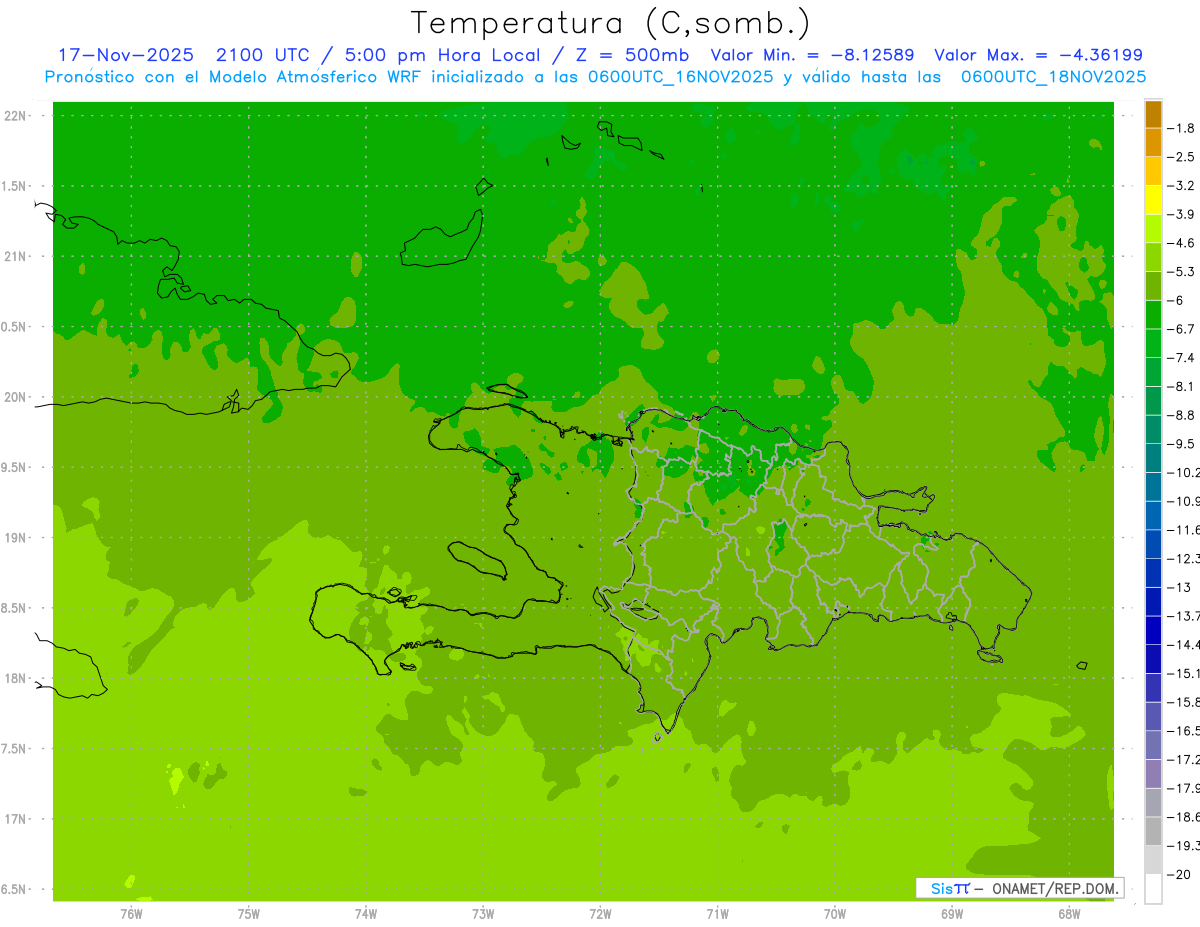Click the "-7.4" color scale label
Viewport: 1200px width, 927px height.
tap(1183, 358)
